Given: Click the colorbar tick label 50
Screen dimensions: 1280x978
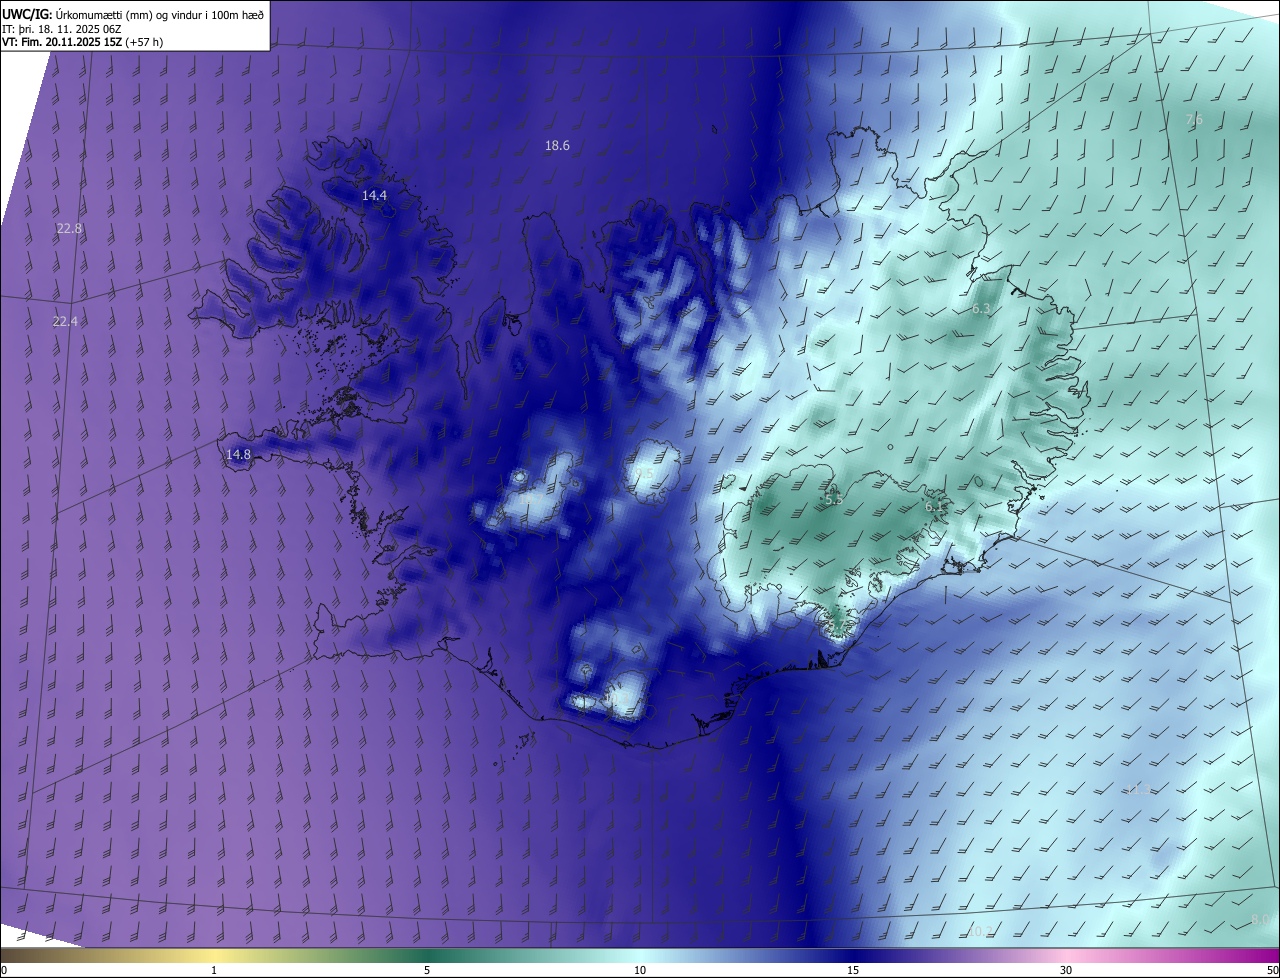Looking at the screenshot, I should pyautogui.click(x=1272, y=971).
